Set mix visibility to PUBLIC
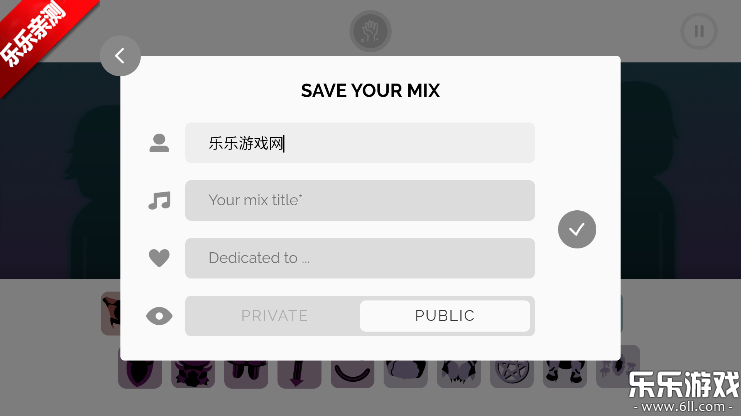Screen dimensions: 741x416 445,316
